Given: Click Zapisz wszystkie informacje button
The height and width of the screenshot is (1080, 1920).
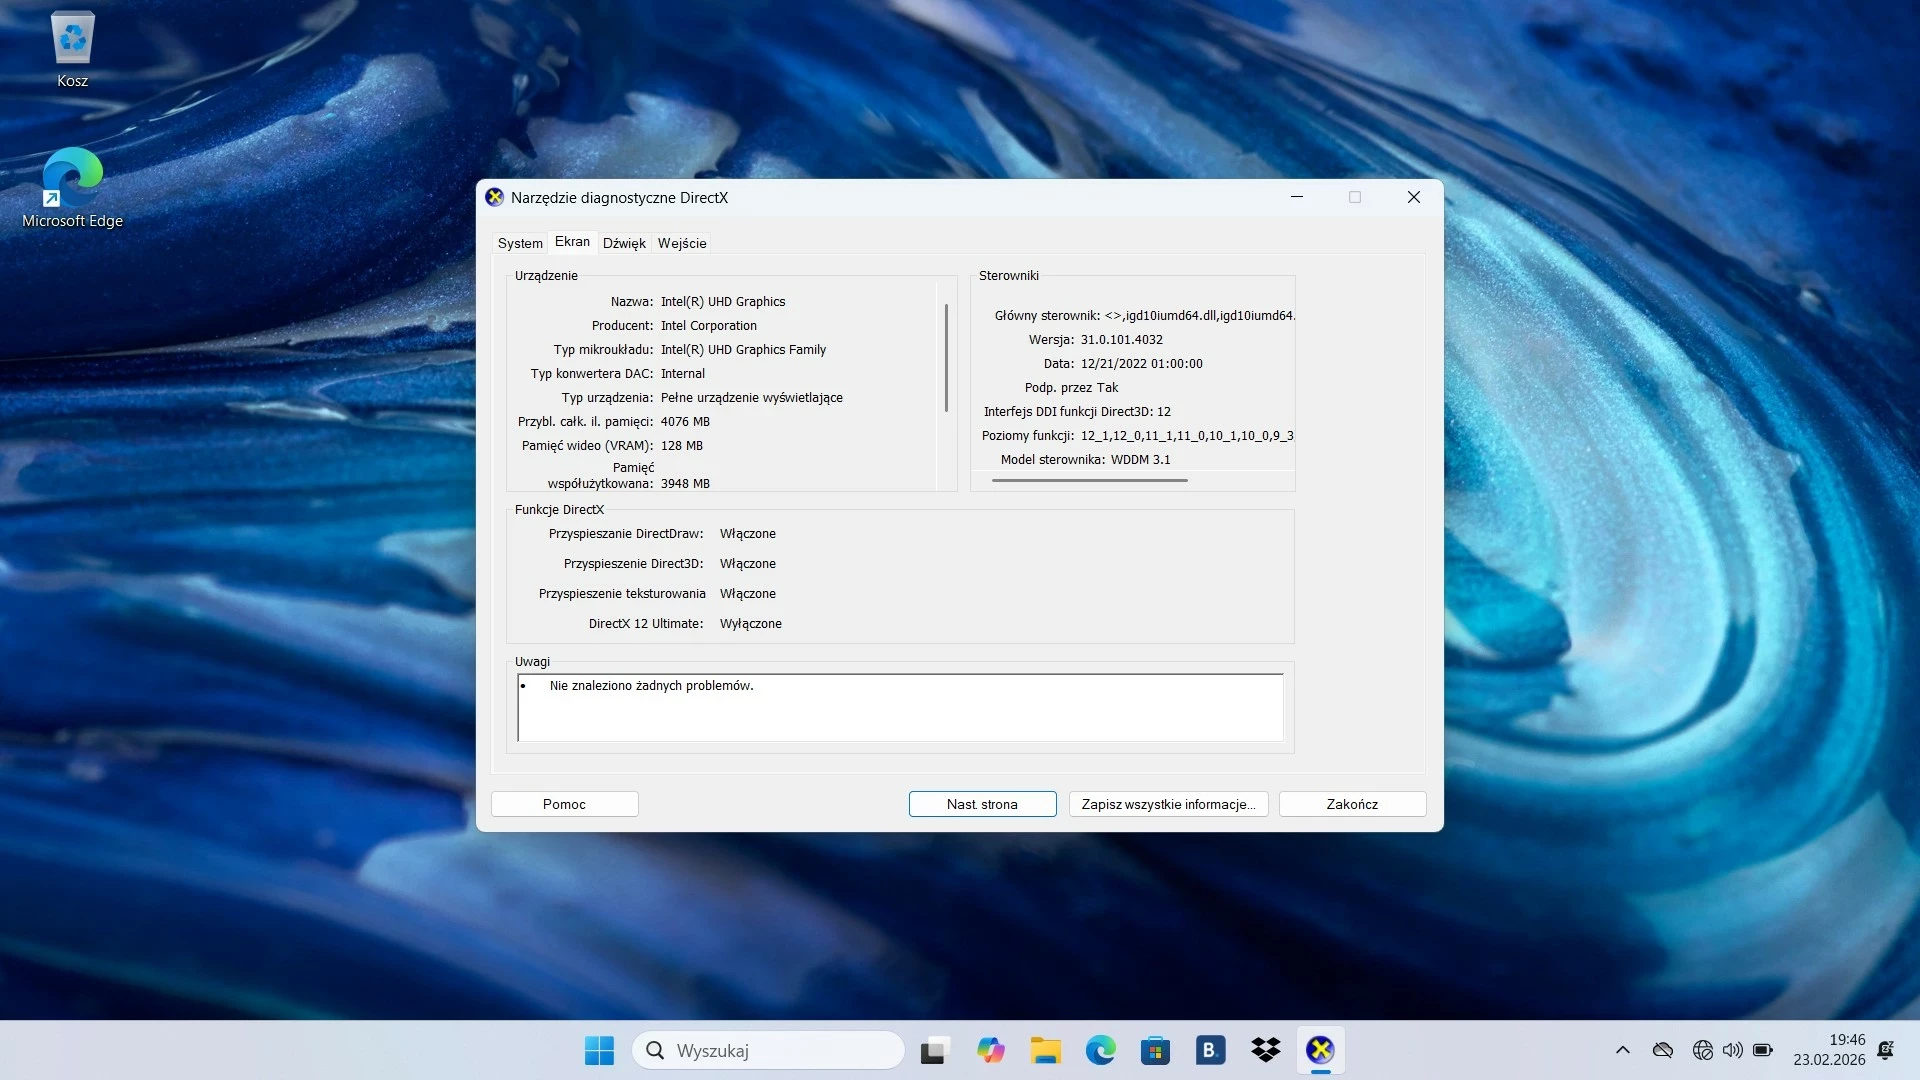Looking at the screenshot, I should point(1168,803).
